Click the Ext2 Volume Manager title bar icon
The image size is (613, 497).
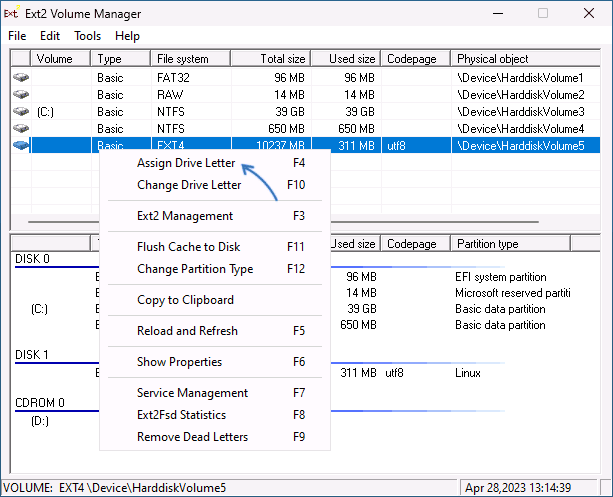(11, 13)
